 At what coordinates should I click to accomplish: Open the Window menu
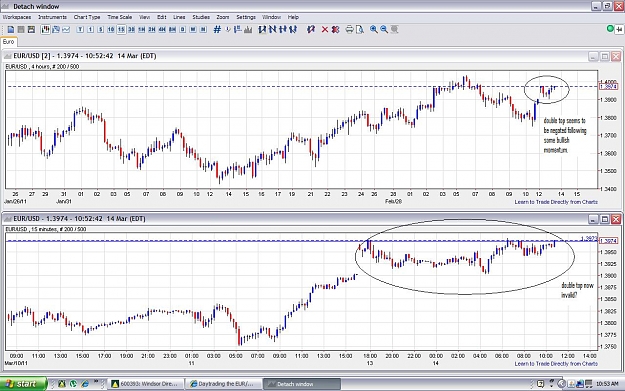[271, 17]
